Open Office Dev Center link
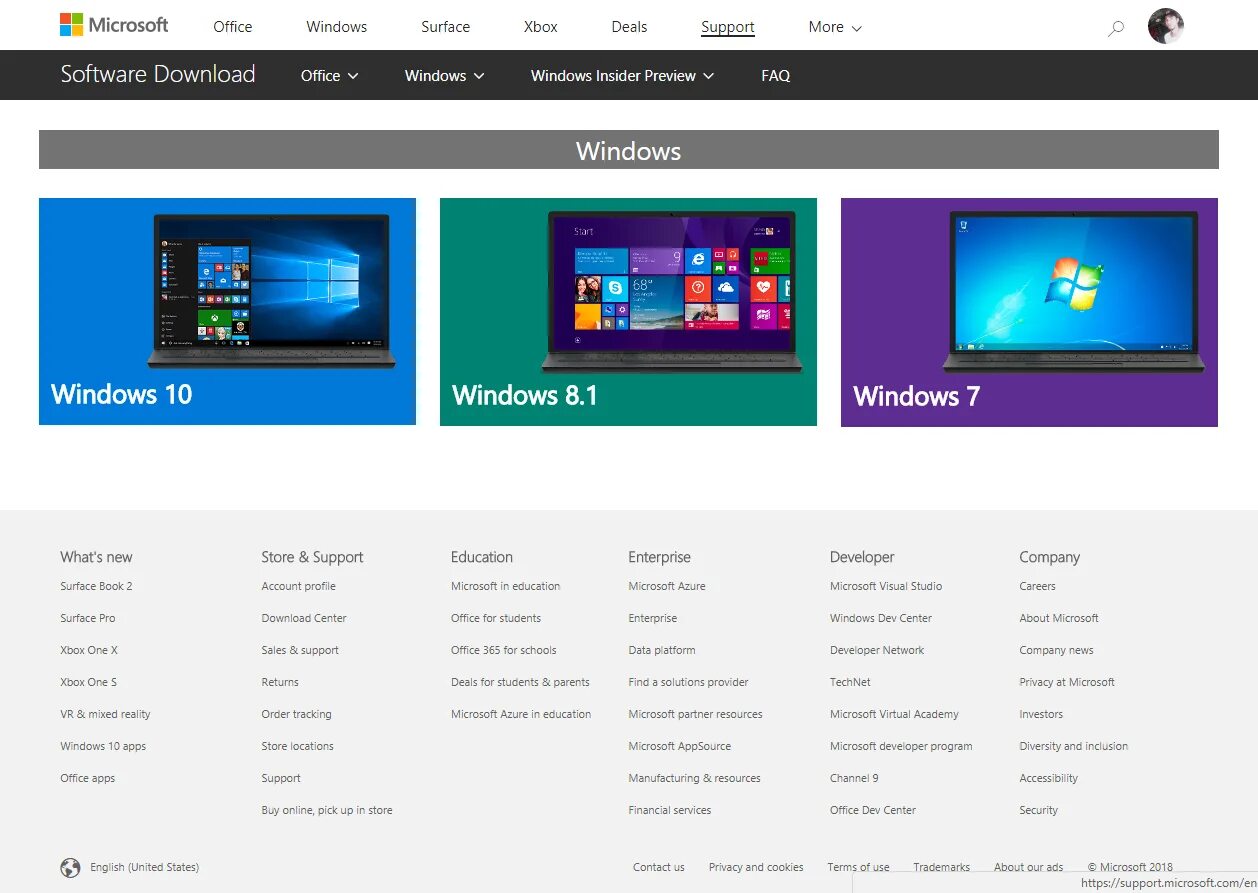Image resolution: width=1258 pixels, height=893 pixels. [873, 810]
